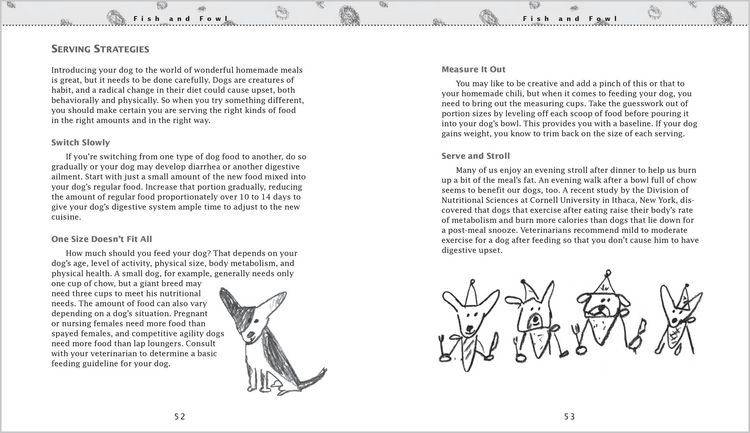750x433 pixels.
Task: Click the 'Measure It Out' subheading
Action: 474,69
